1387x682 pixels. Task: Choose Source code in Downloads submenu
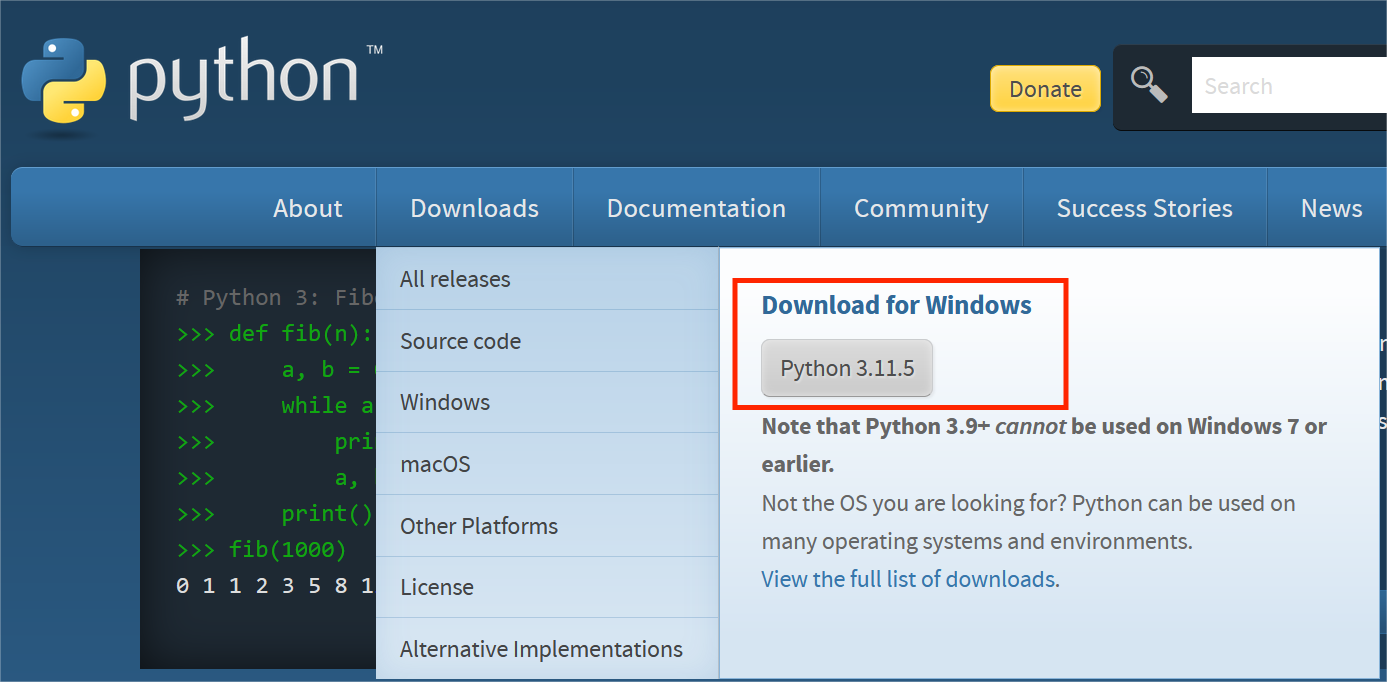pos(460,341)
